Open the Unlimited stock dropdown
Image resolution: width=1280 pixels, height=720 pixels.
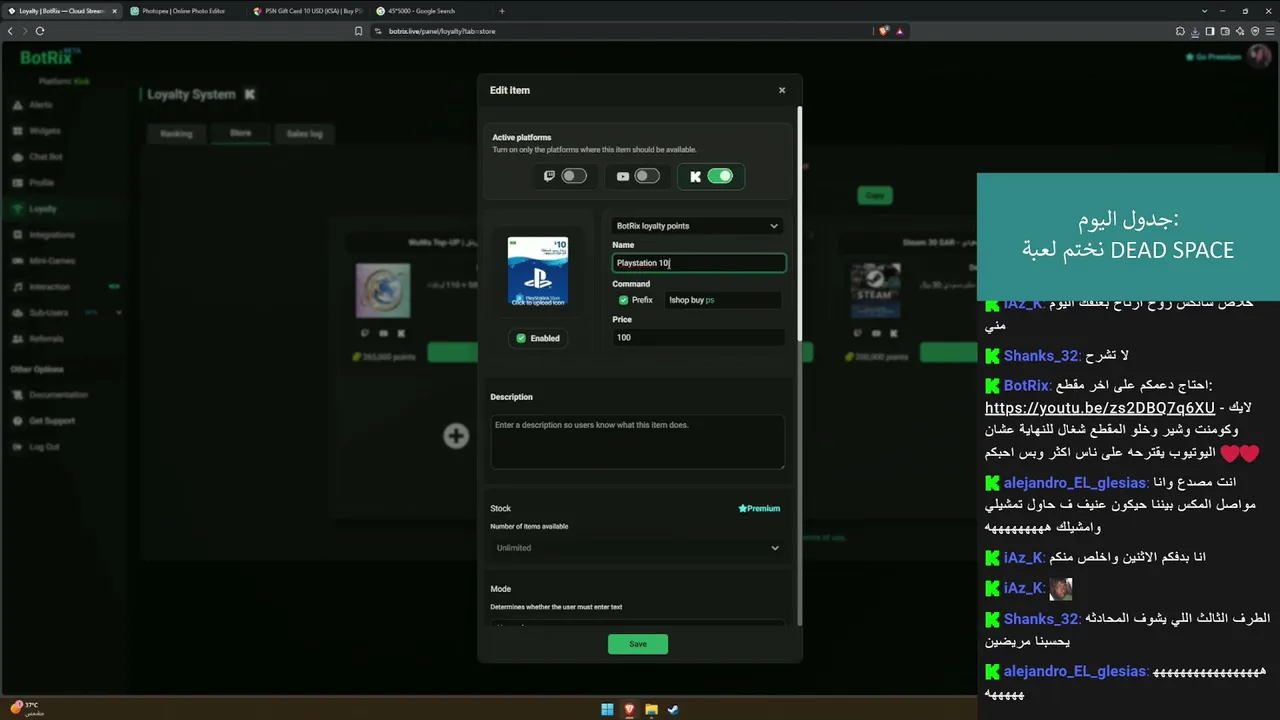(x=638, y=548)
